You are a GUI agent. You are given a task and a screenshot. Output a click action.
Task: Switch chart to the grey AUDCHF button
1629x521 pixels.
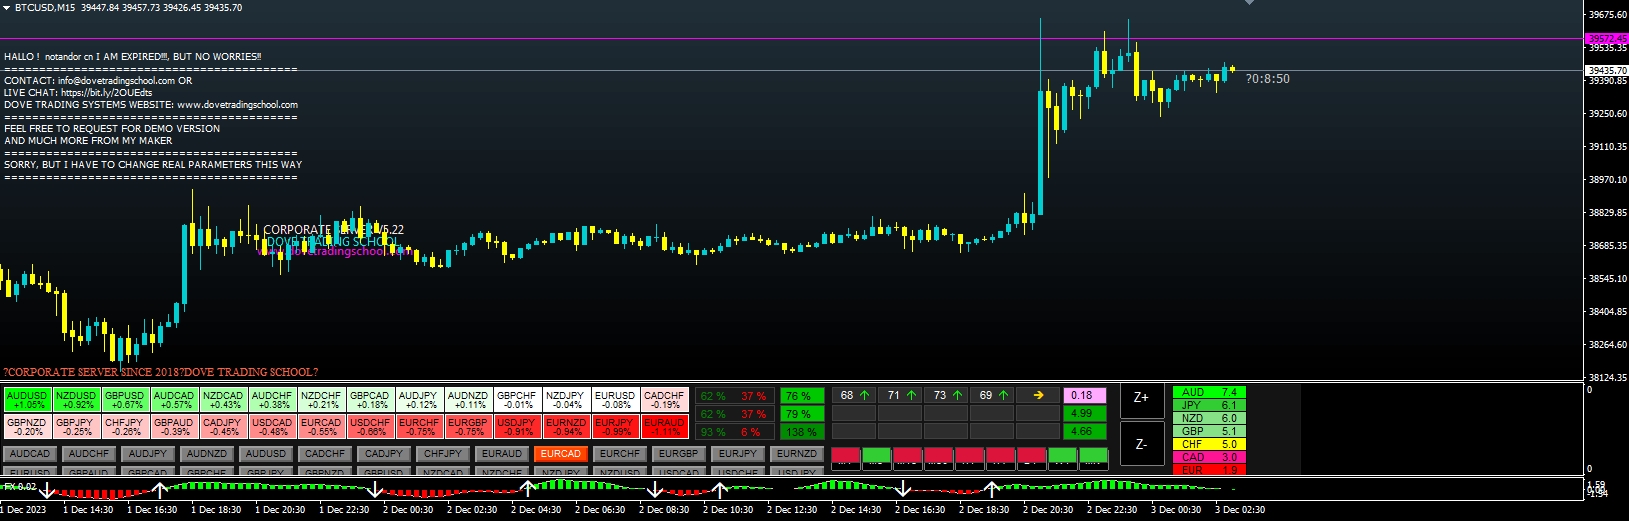89,454
